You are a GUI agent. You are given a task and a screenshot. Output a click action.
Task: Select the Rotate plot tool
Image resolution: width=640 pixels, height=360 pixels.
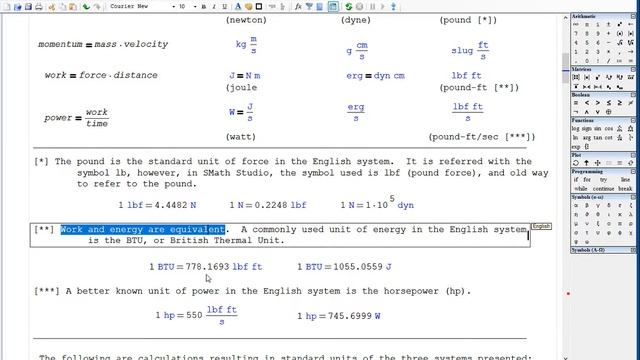click(576, 163)
